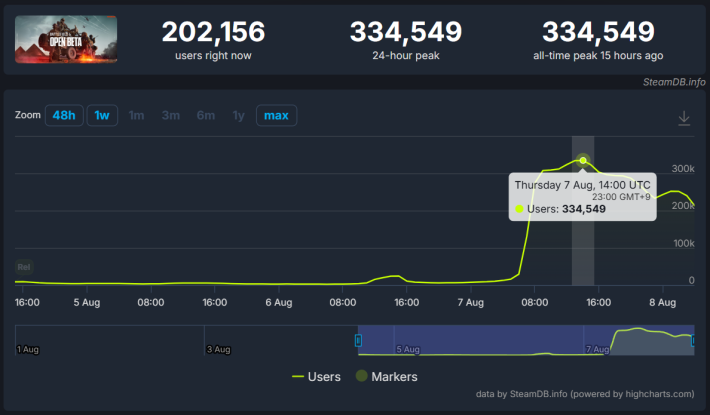This screenshot has height=415, width=710.
Task: Select the 1m zoom range
Action: [136, 116]
